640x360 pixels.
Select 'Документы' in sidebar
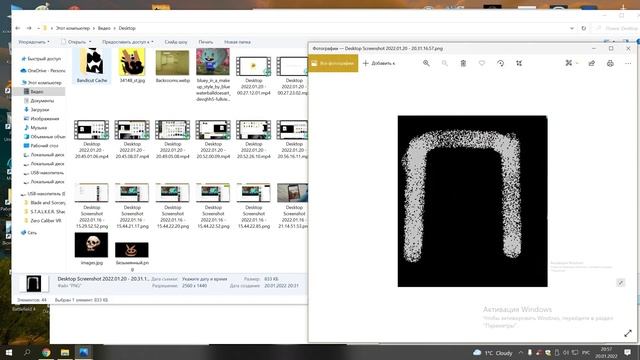point(39,100)
